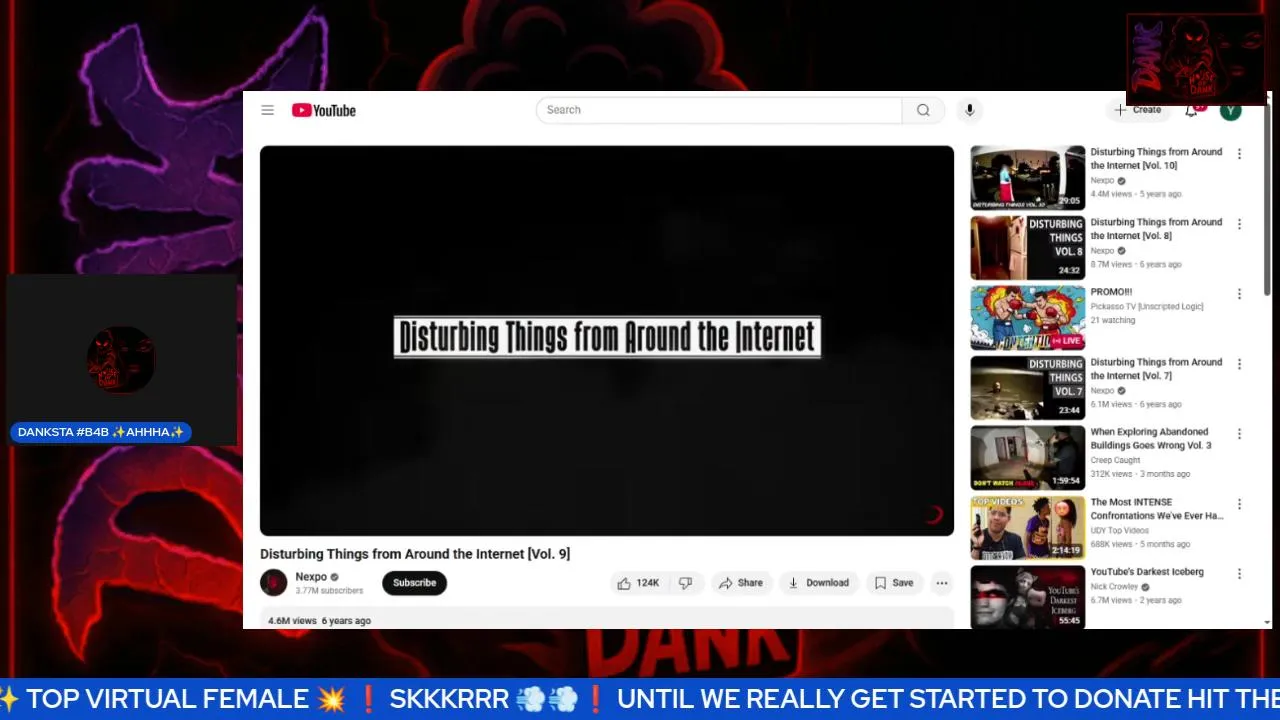Like the video with 124K thumbs up
Screen dimensions: 1280x720
638,583
